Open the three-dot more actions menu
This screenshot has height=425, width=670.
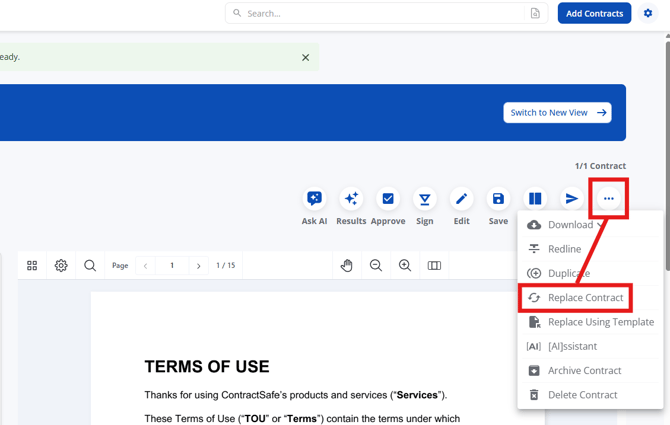608,199
